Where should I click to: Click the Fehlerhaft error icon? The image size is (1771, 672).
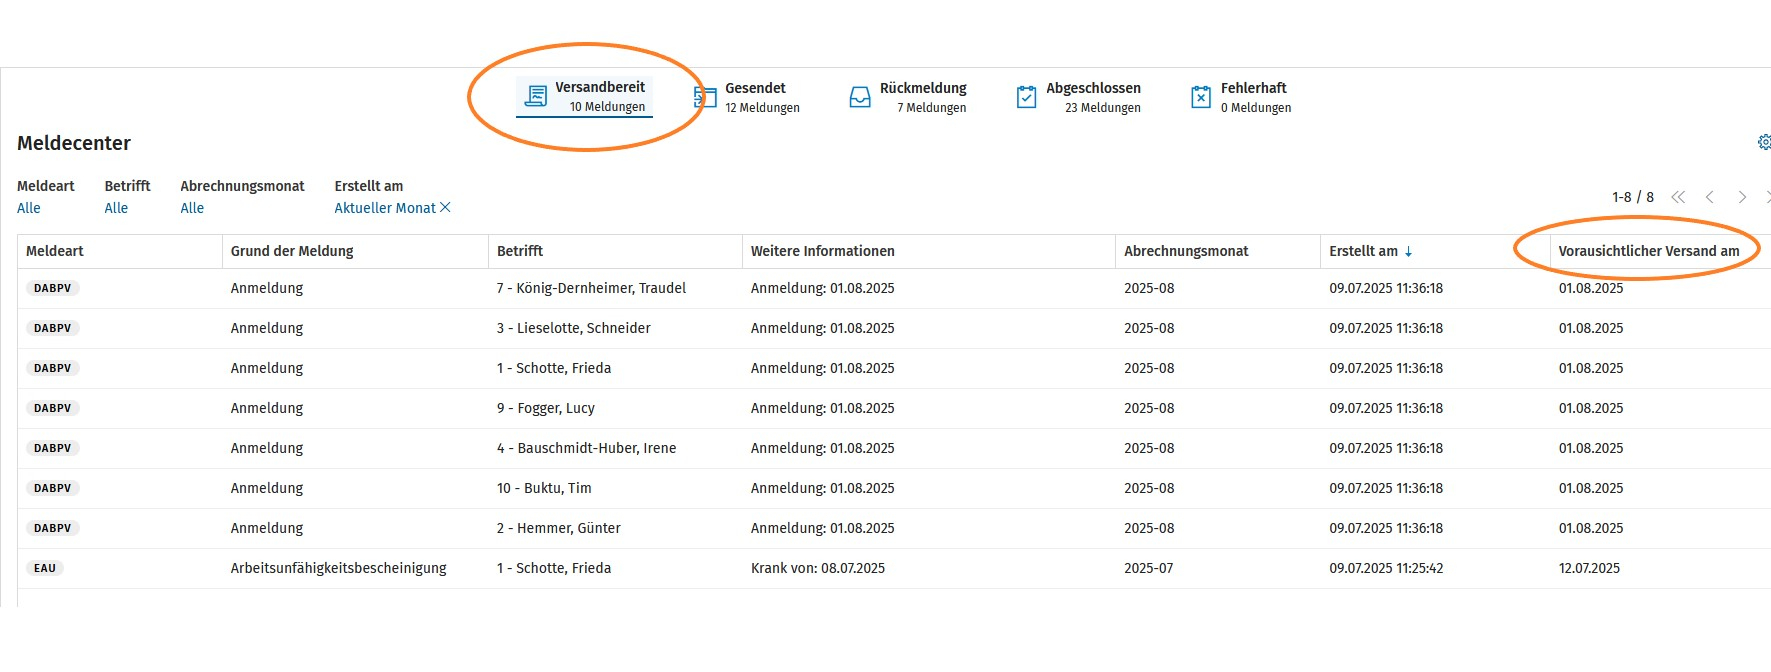pyautogui.click(x=1201, y=97)
